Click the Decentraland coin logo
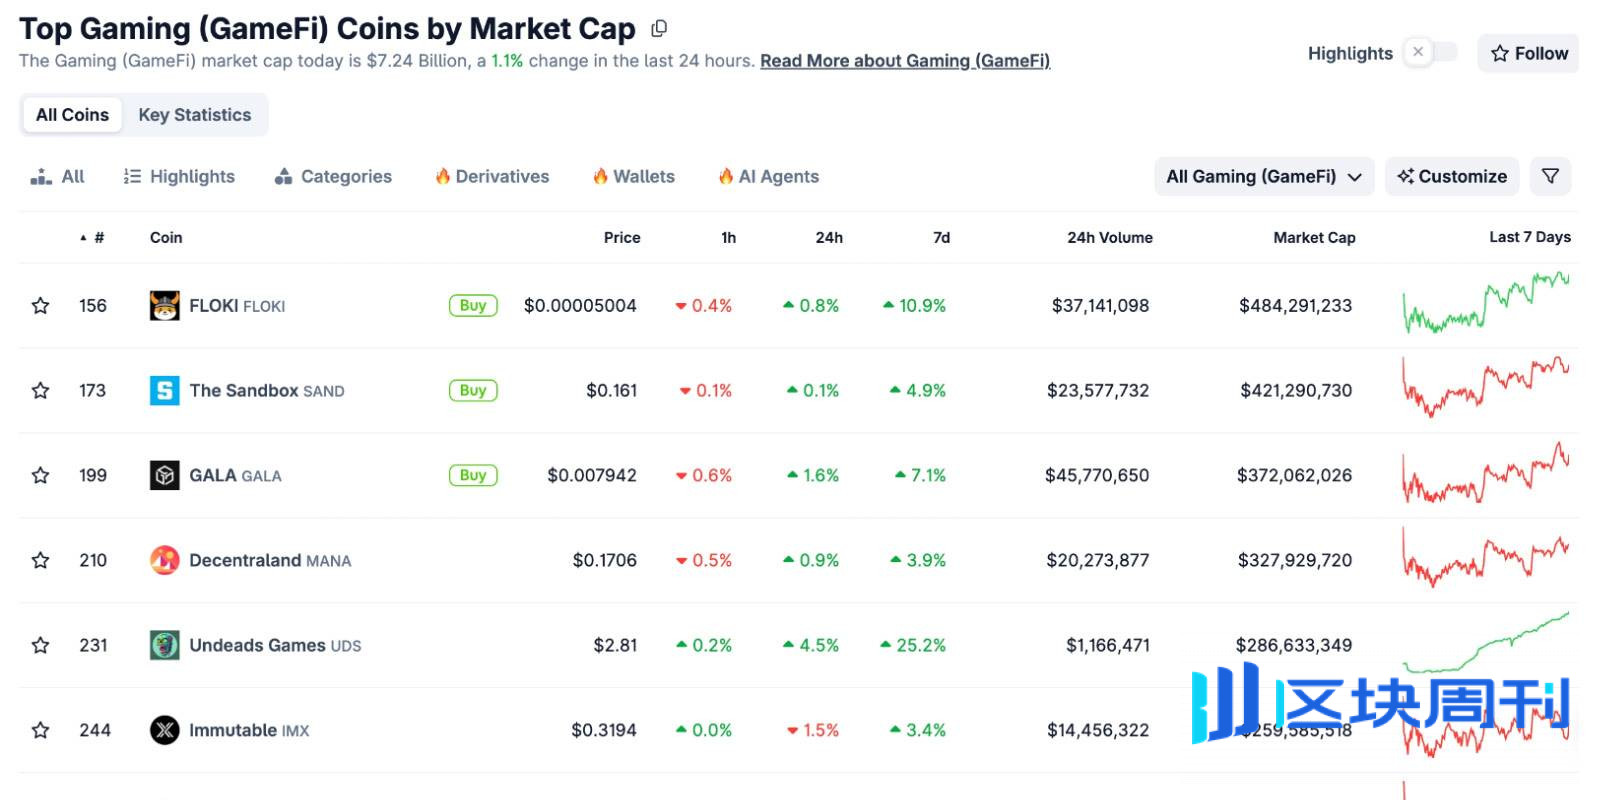Screen dimensions: 1600x800 click(x=164, y=560)
